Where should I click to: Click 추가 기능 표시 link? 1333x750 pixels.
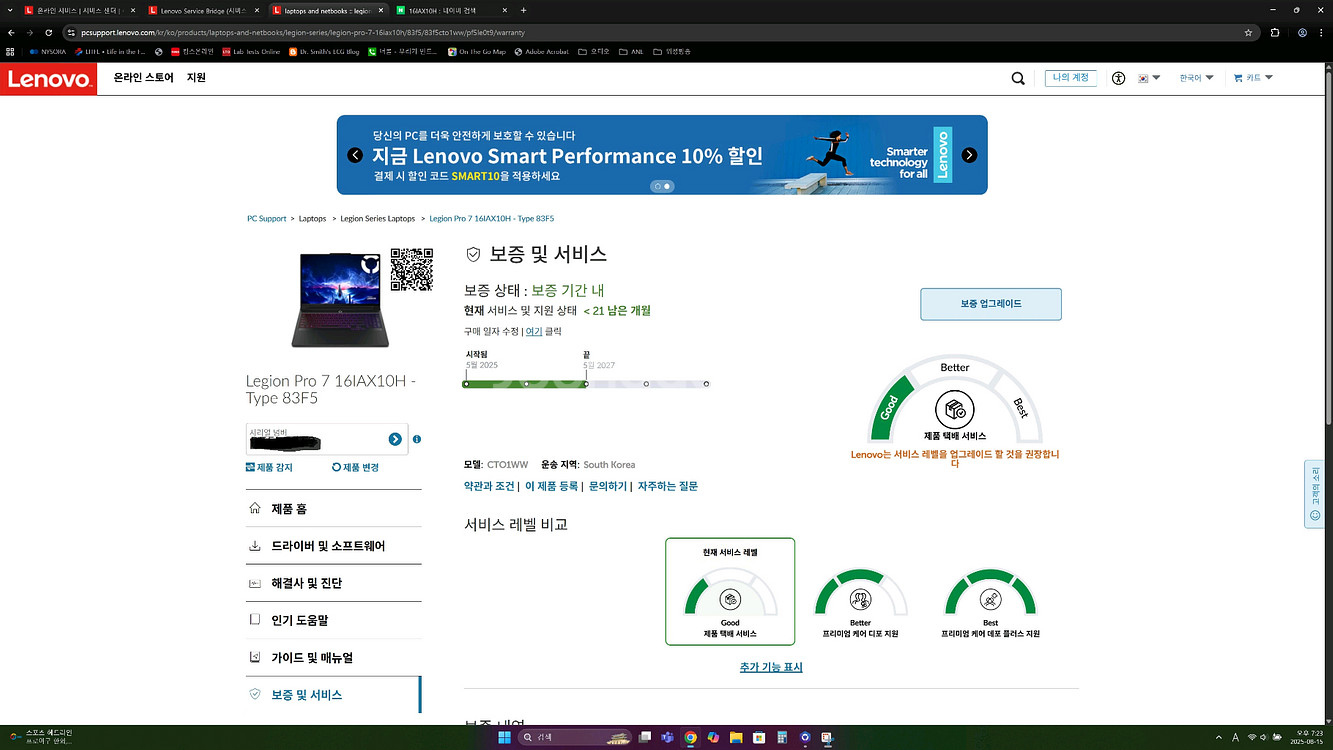click(771, 667)
